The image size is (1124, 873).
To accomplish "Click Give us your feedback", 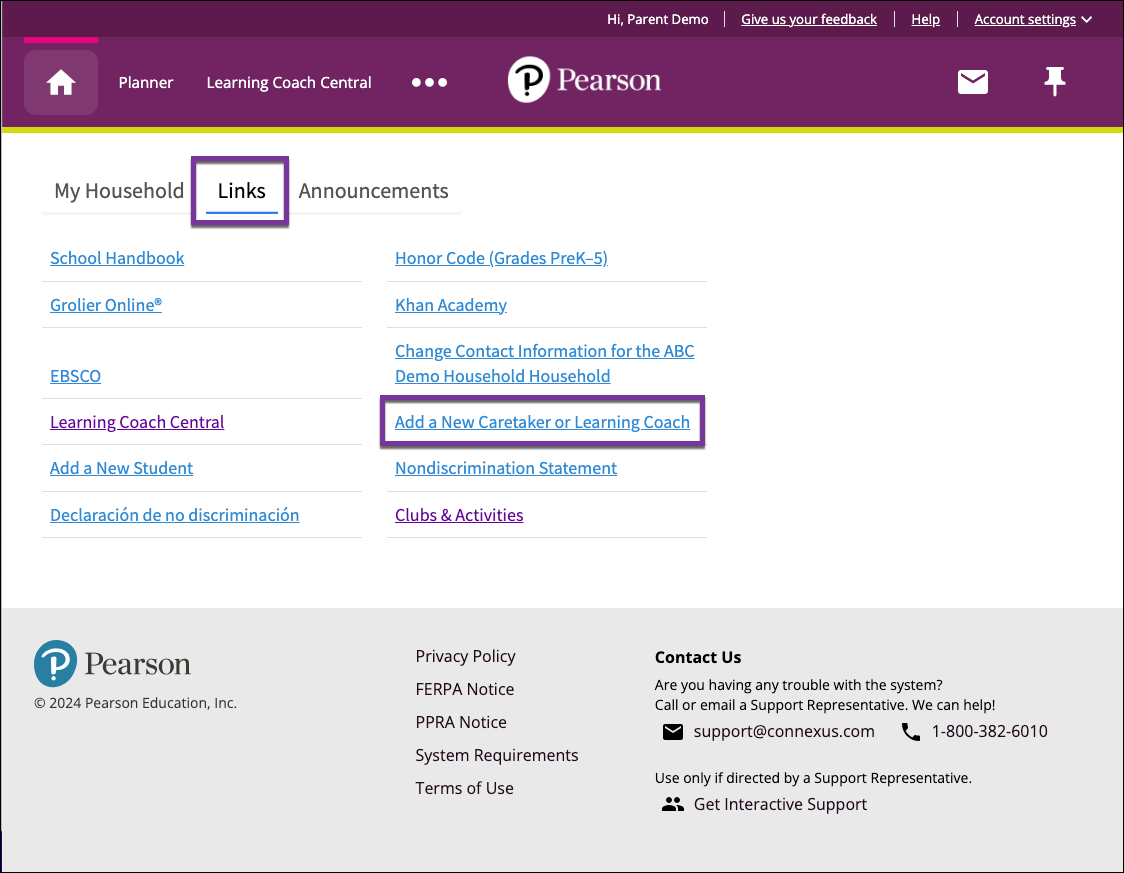I will tap(808, 18).
